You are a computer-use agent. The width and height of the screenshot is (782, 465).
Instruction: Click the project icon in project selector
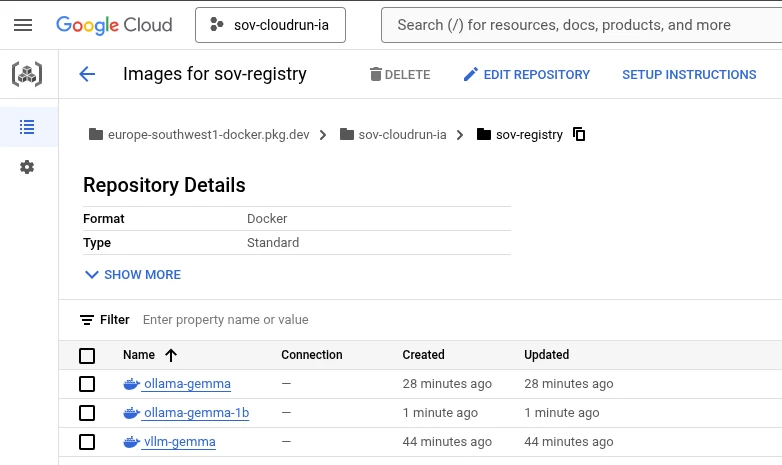[x=216, y=24]
